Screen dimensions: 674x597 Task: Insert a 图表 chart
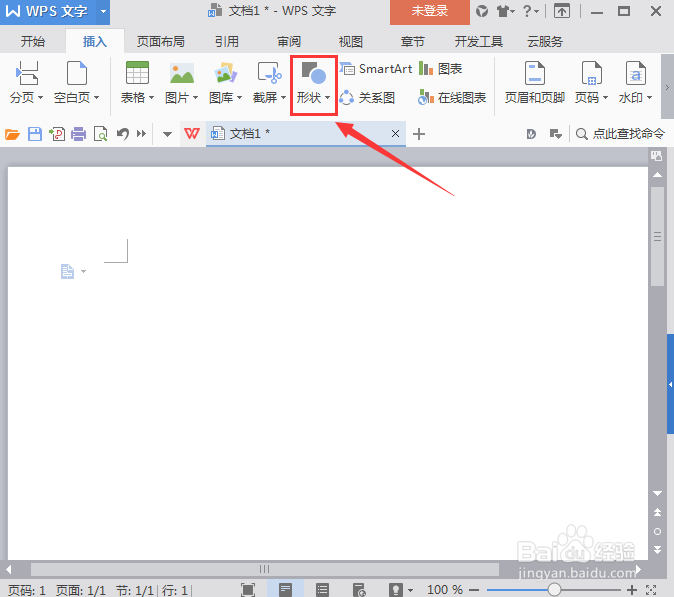click(441, 69)
